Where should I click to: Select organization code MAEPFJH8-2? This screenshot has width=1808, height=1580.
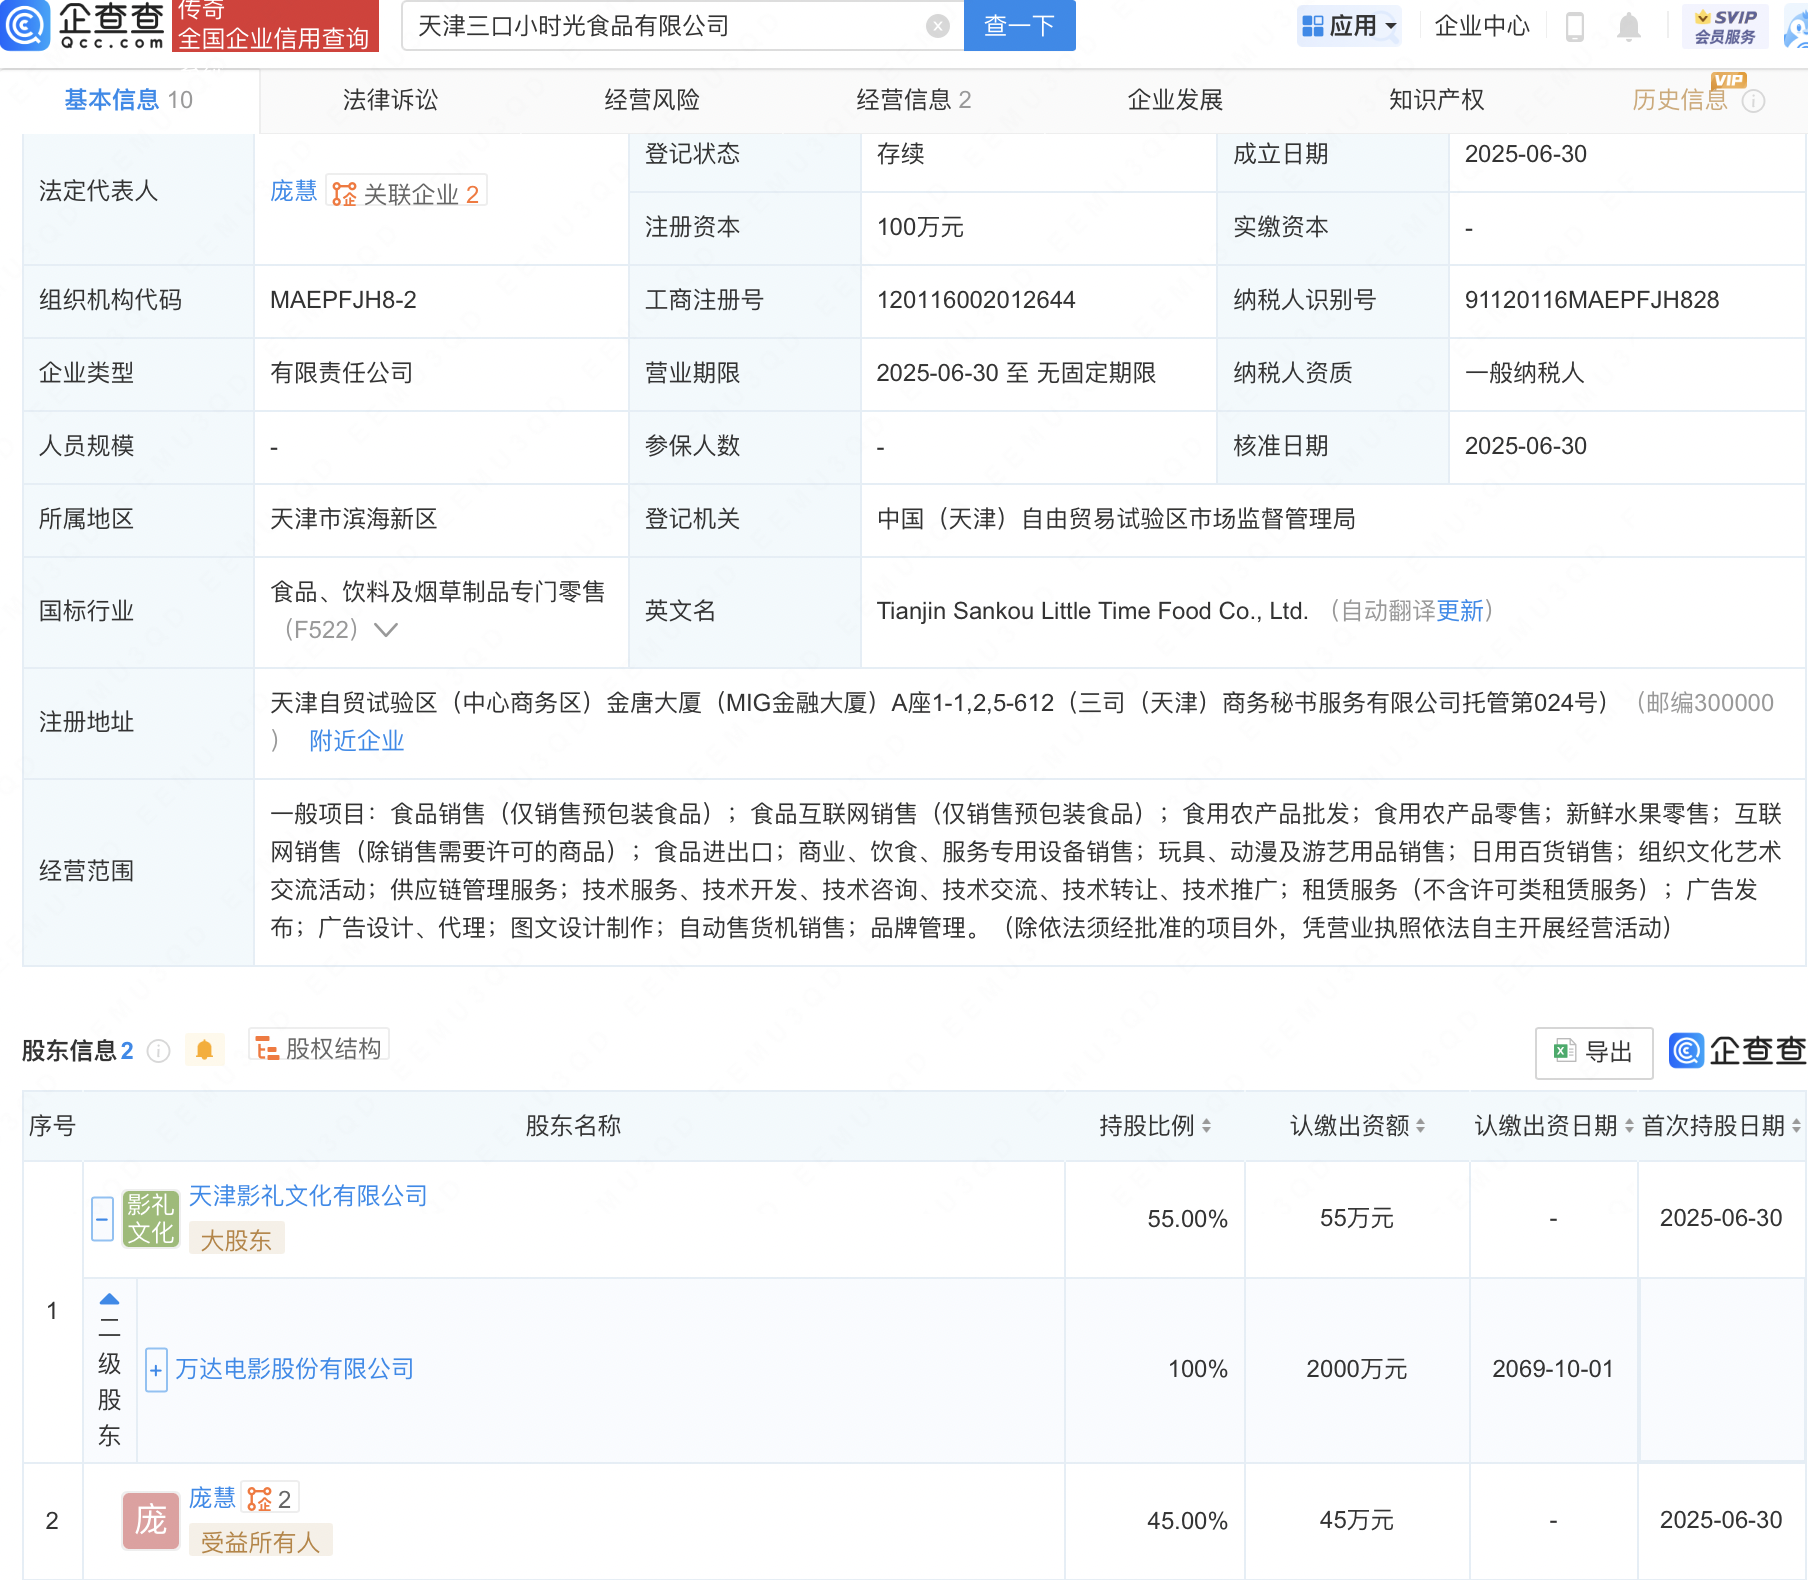343,300
